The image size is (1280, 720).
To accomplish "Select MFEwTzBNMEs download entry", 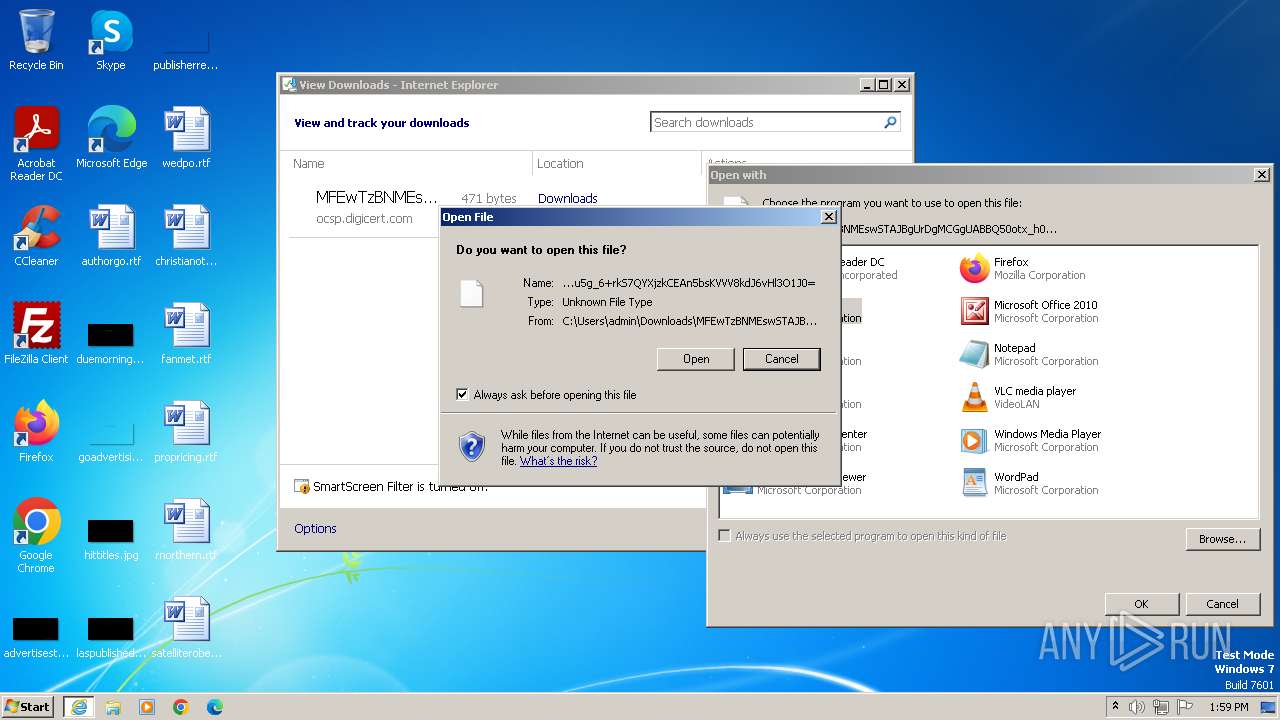I will coord(377,197).
